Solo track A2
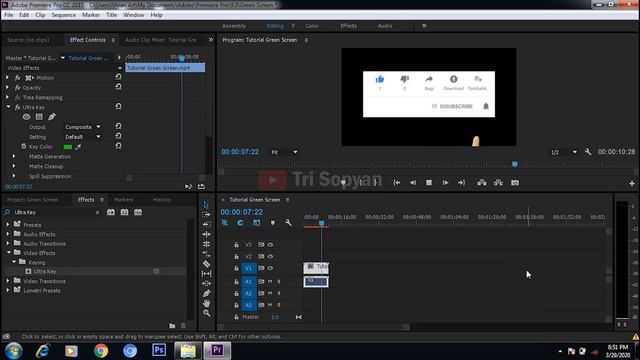Screen dimensions: 640x360 (279, 293)
